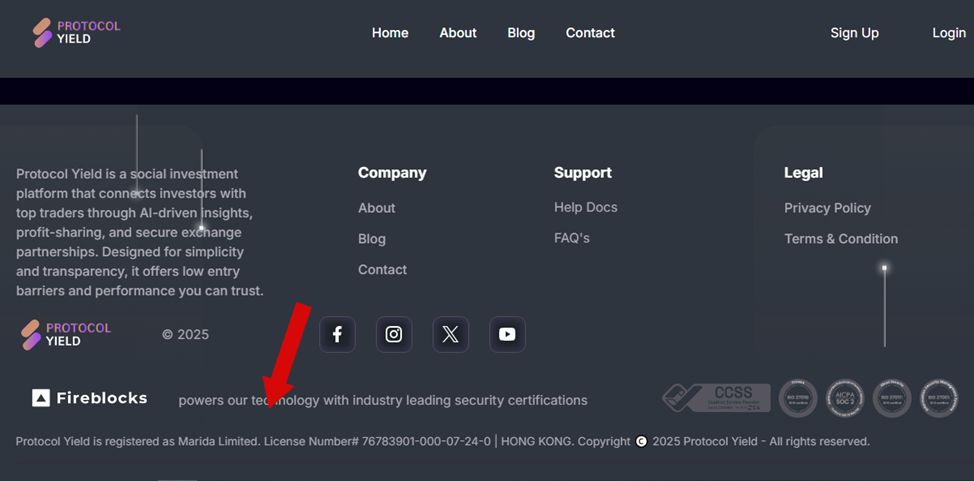Open the Terms & Condition link
Viewport: 974px width, 481px height.
coord(841,239)
